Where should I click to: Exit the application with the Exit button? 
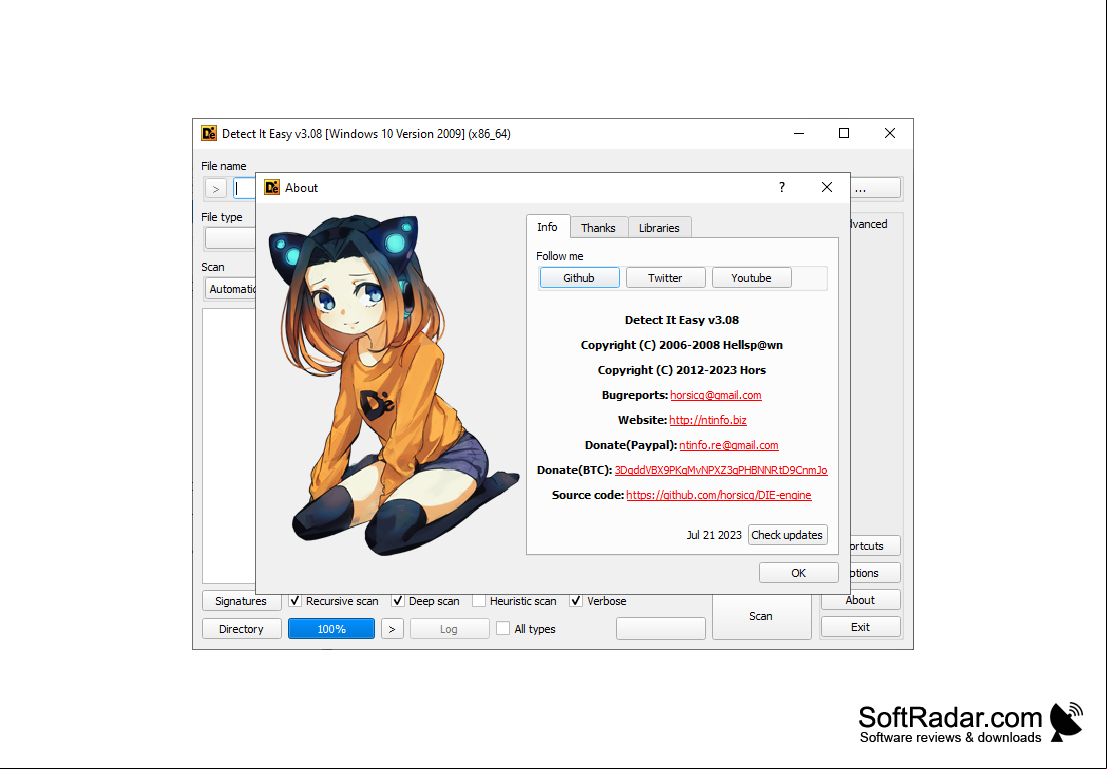coord(860,626)
